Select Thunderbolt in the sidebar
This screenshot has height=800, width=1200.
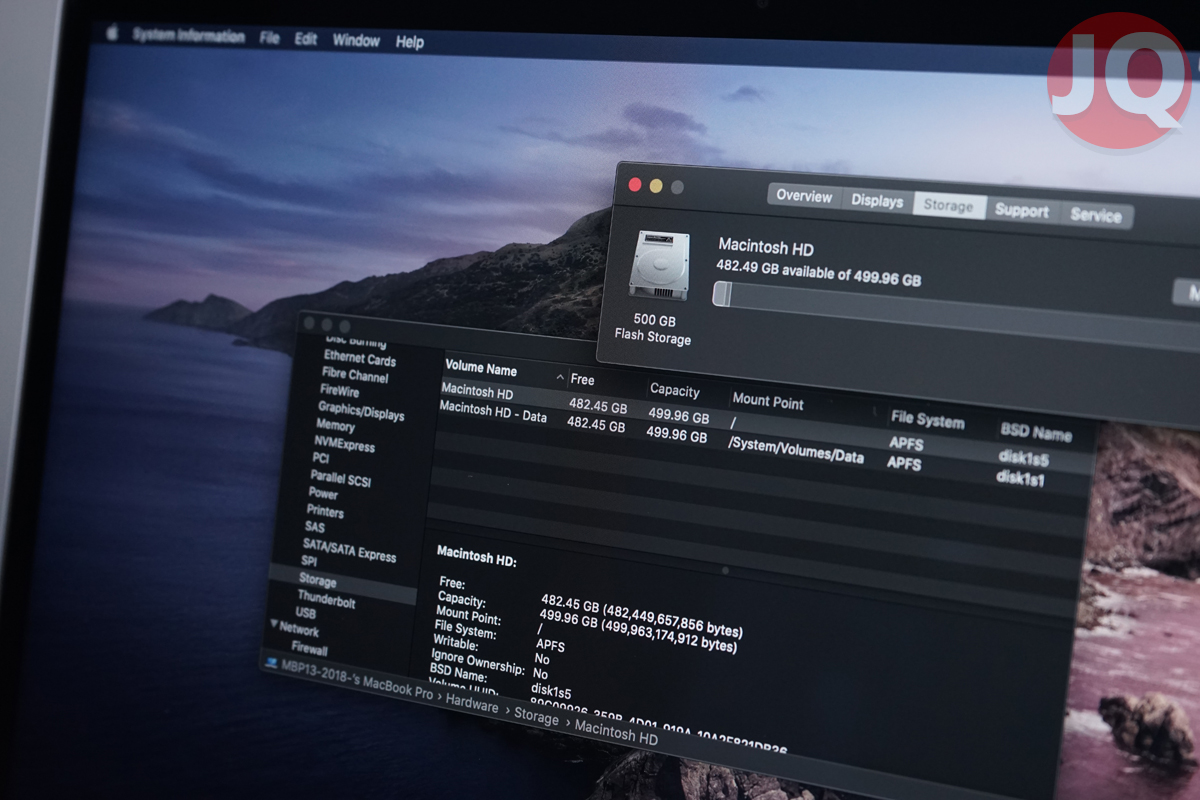click(326, 600)
